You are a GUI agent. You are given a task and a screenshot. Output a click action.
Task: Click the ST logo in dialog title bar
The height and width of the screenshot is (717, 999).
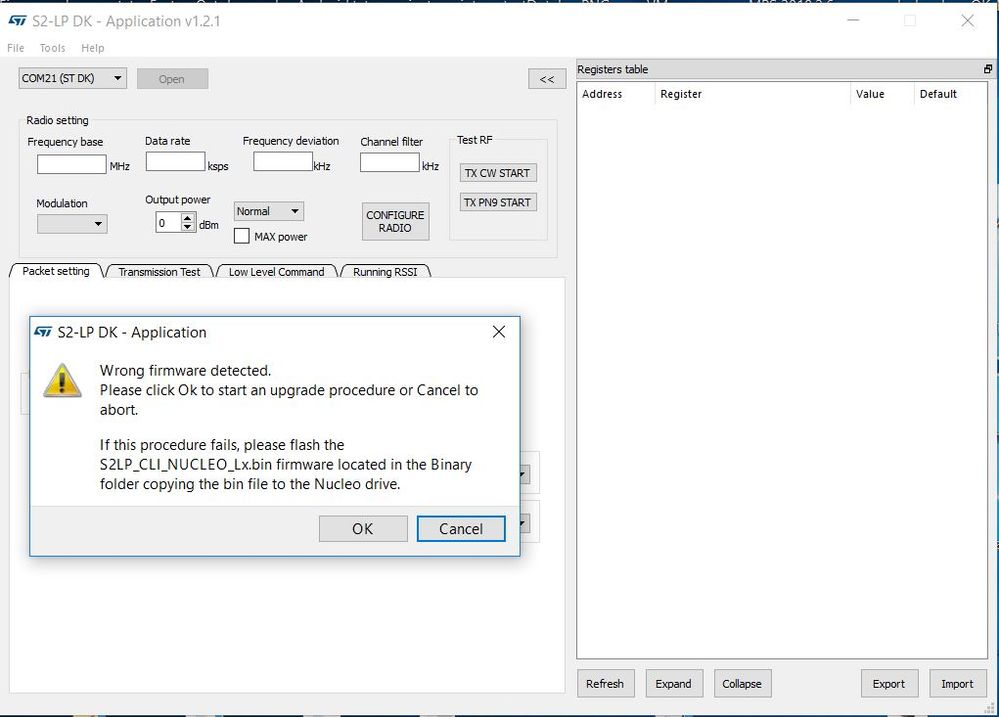tap(43, 332)
